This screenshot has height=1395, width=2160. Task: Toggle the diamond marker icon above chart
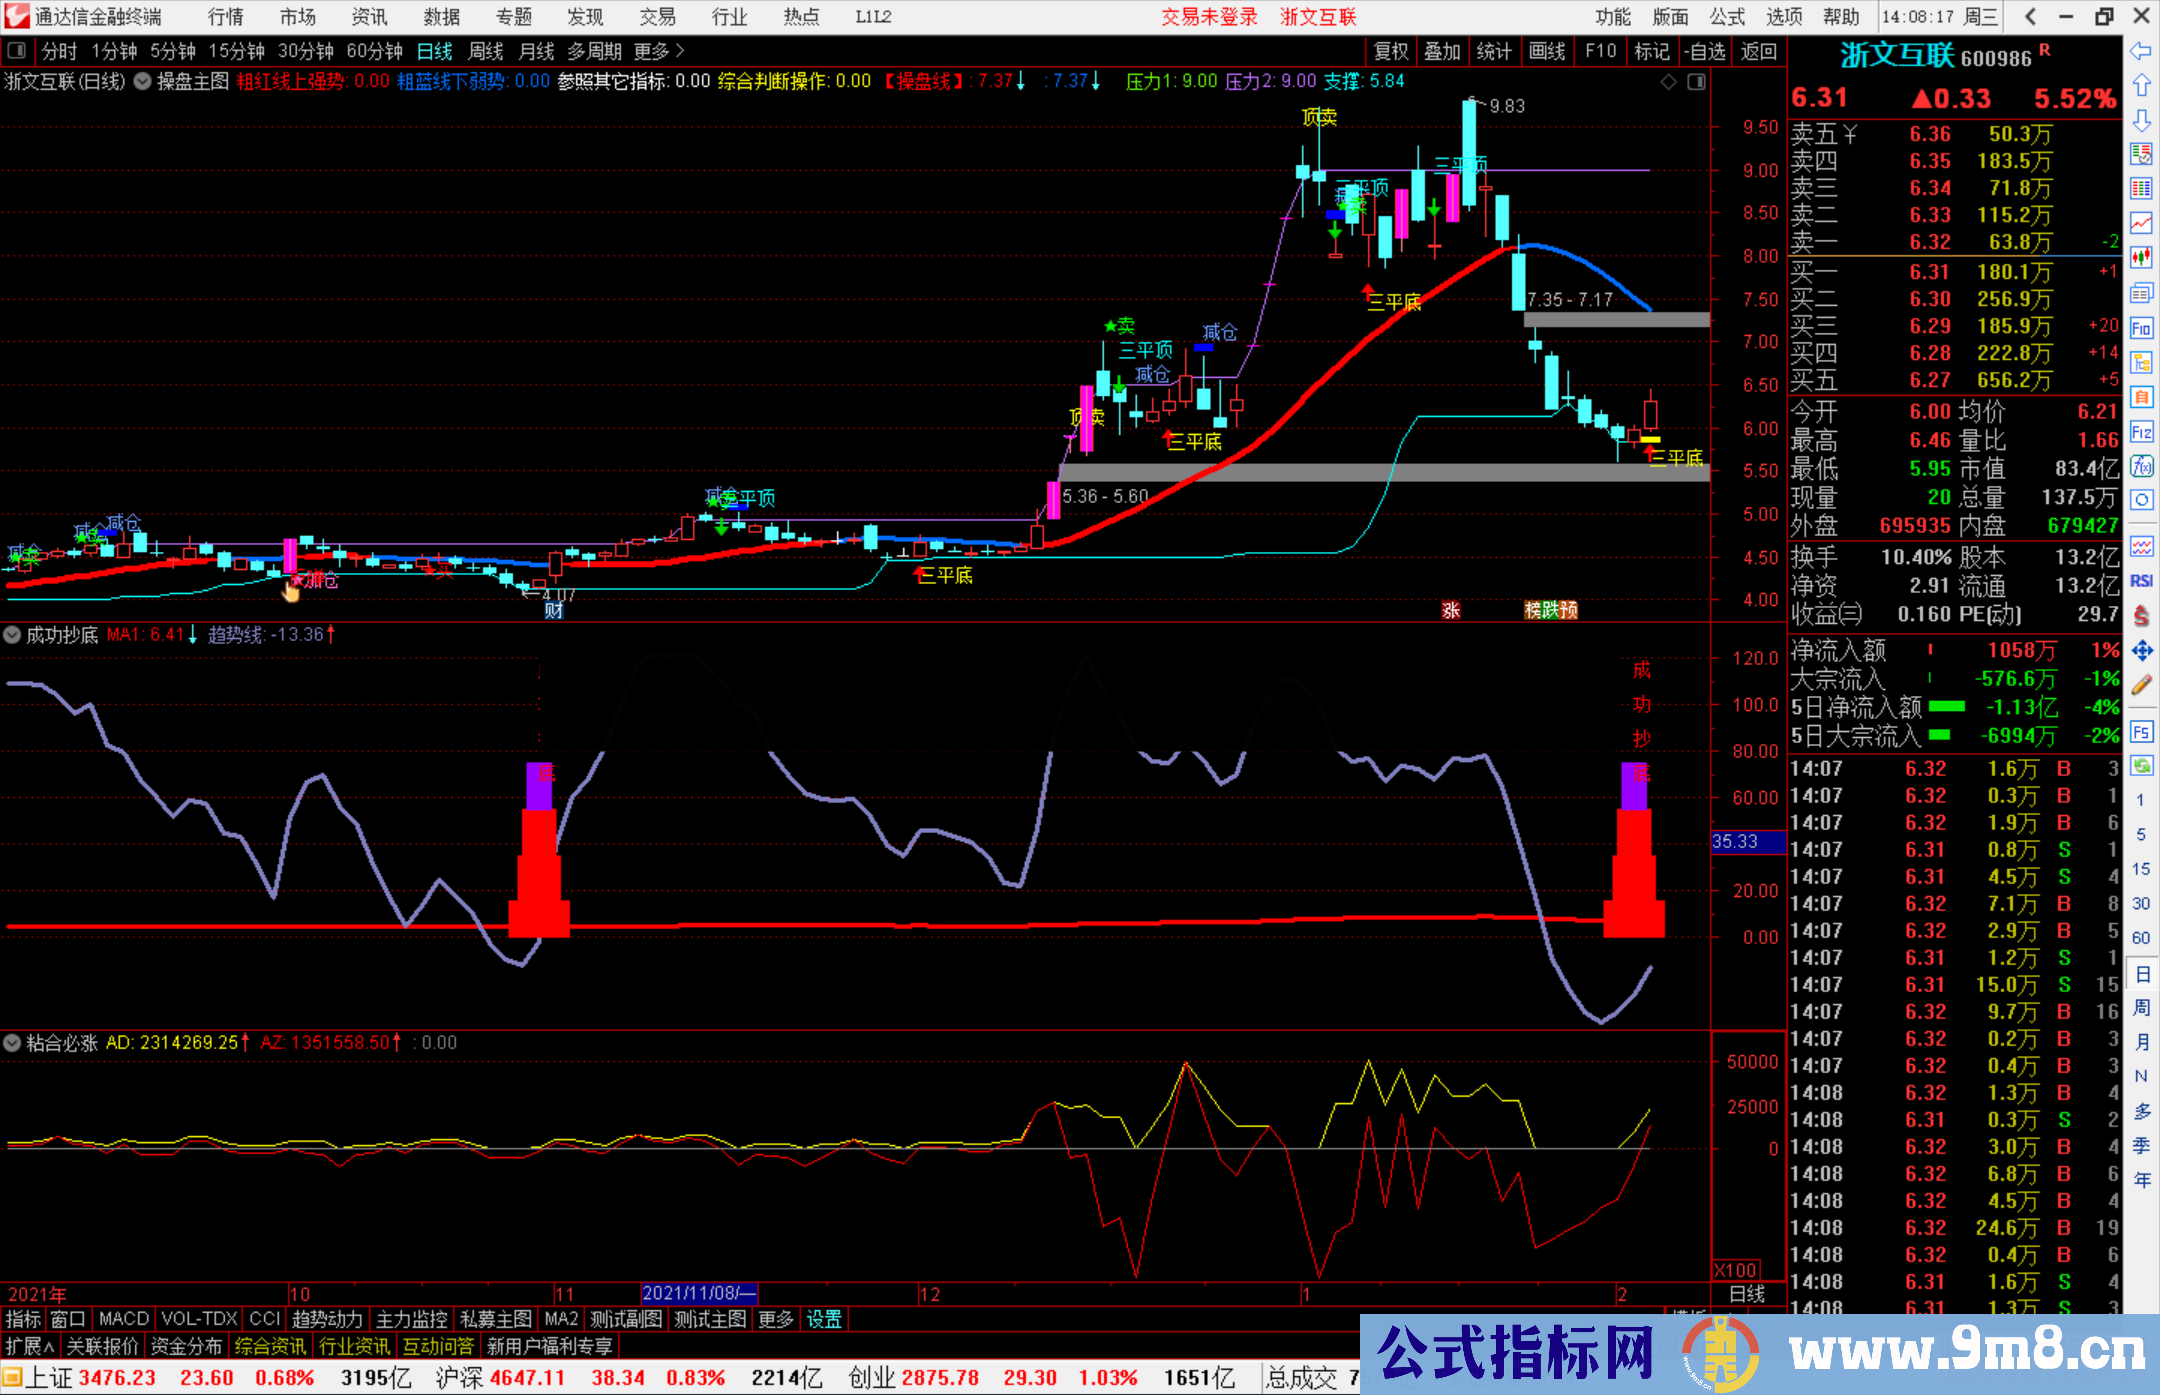click(1668, 82)
